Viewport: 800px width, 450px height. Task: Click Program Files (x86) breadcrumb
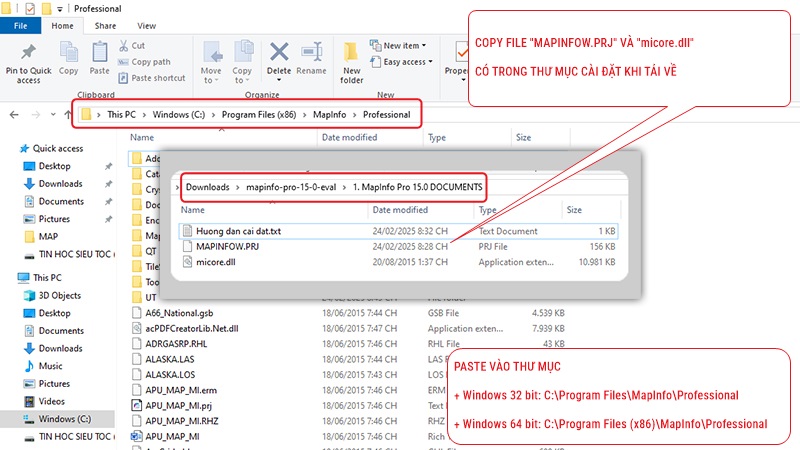click(x=259, y=115)
